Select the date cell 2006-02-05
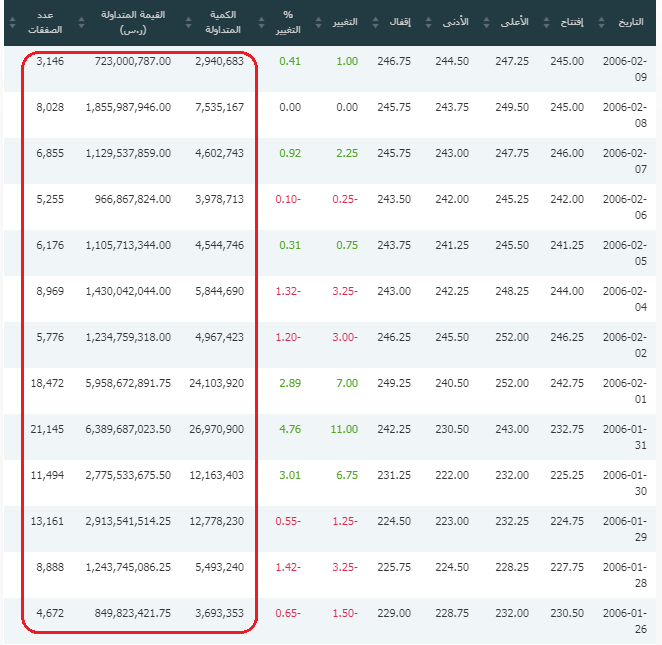The width and height of the screenshot is (662, 645). (624, 253)
